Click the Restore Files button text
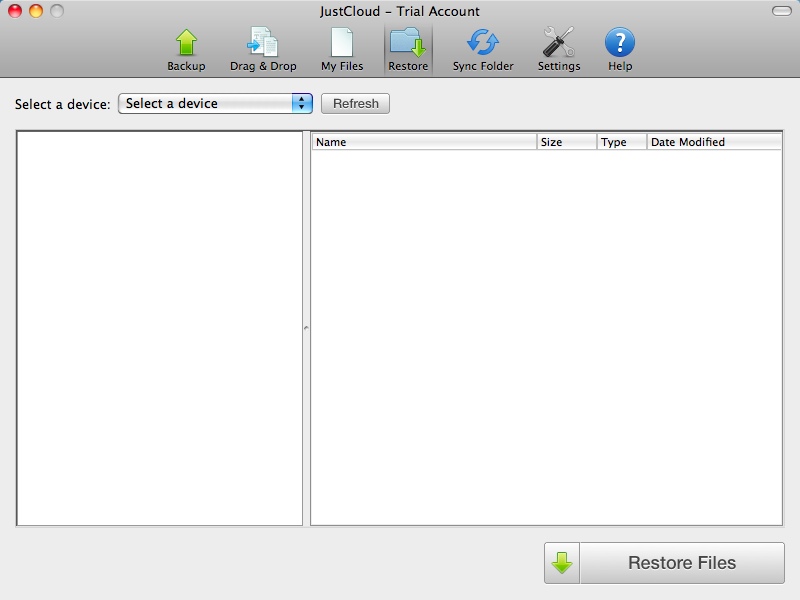This screenshot has height=600, width=800. [x=682, y=563]
